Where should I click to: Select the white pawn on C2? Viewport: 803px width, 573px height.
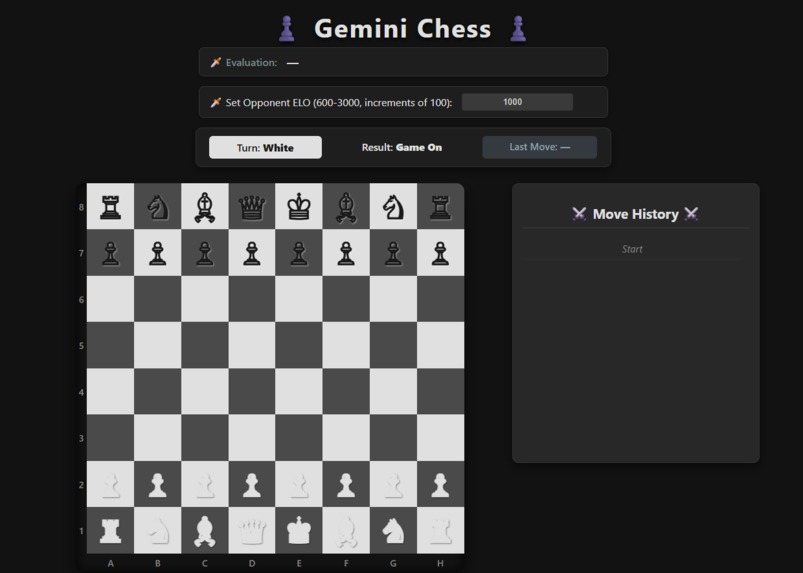click(x=205, y=485)
